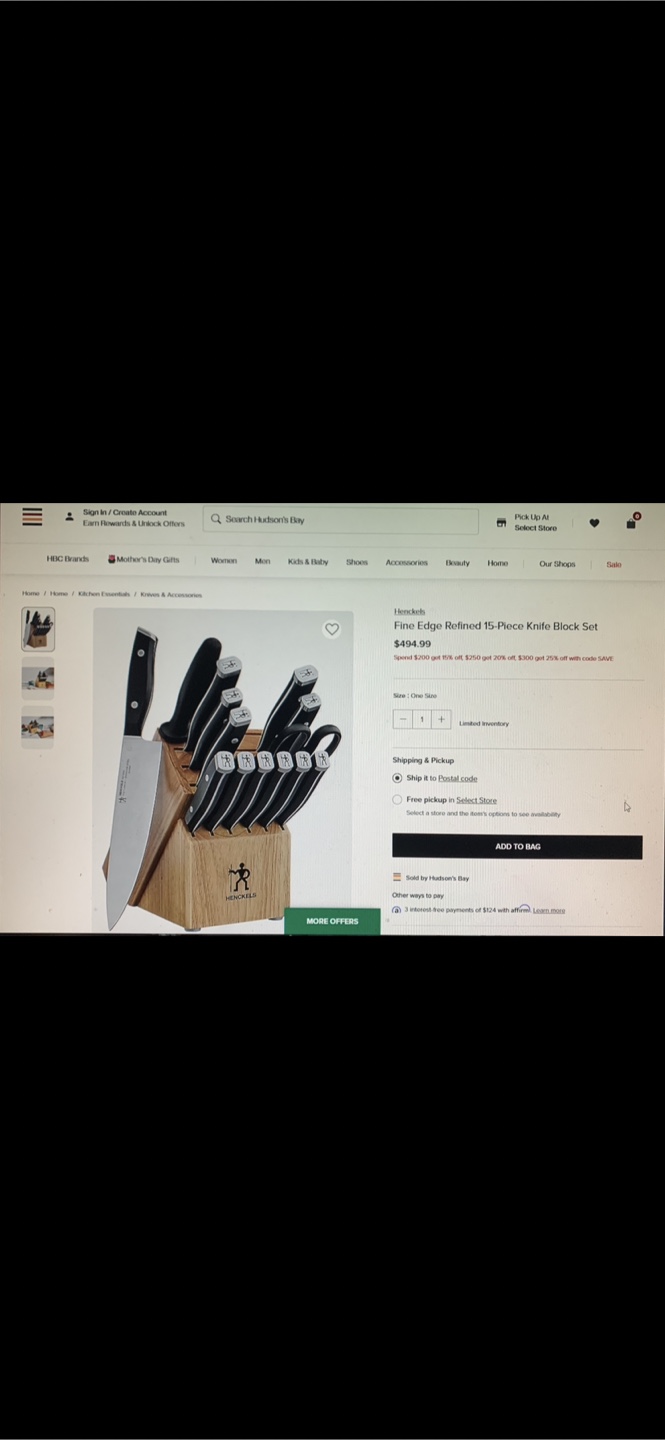665x1440 pixels.
Task: Open the Women menu category
Action: click(224, 562)
